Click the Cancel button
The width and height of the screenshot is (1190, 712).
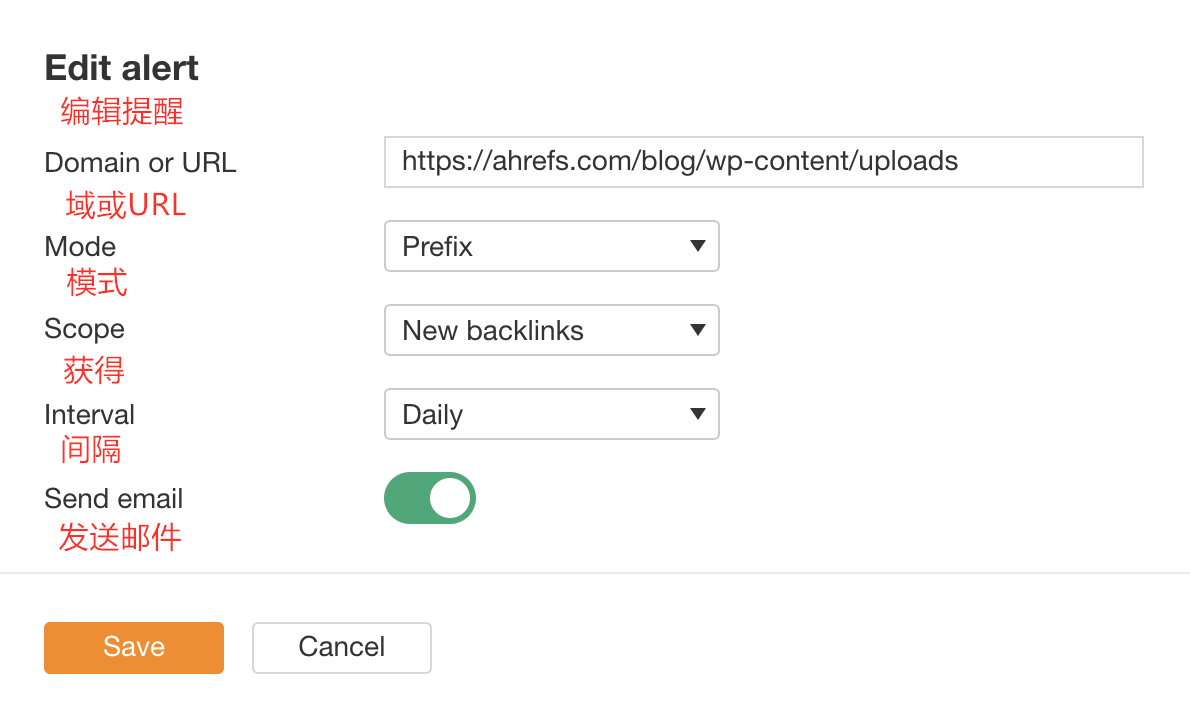[x=341, y=647]
